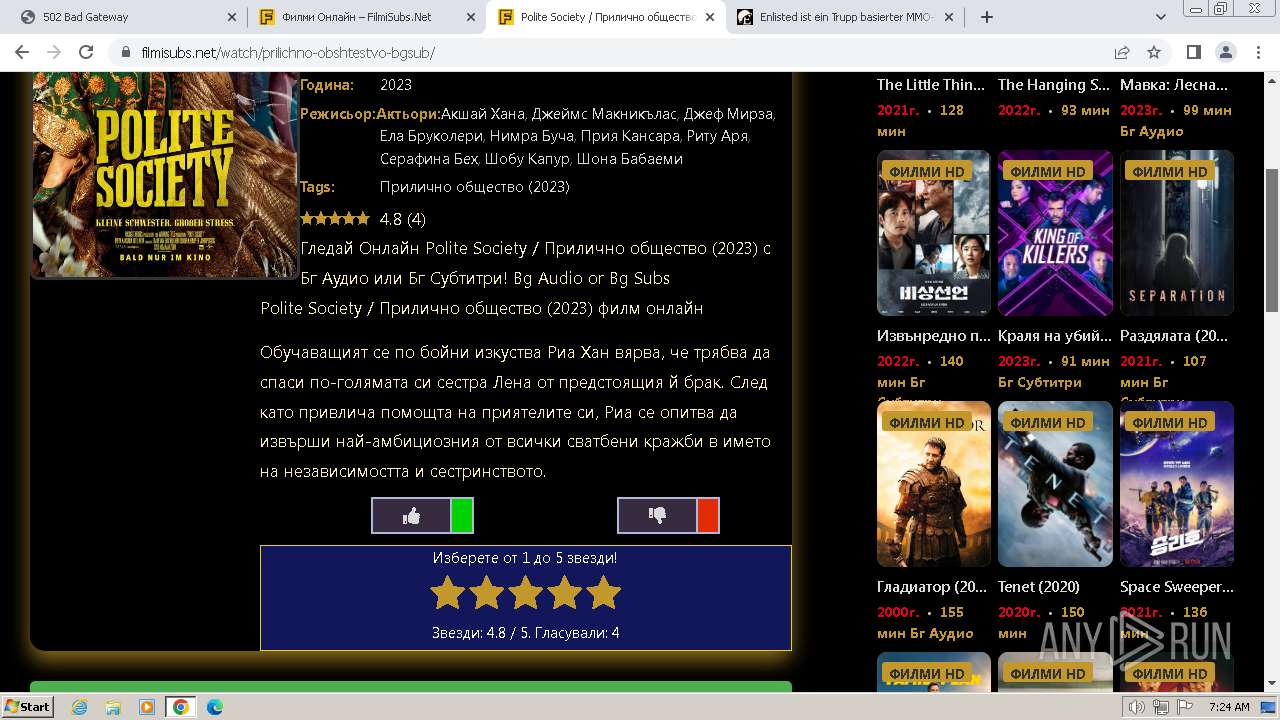The width and height of the screenshot is (1280, 720).
Task: Click The Little Things title link
Action: coord(931,85)
